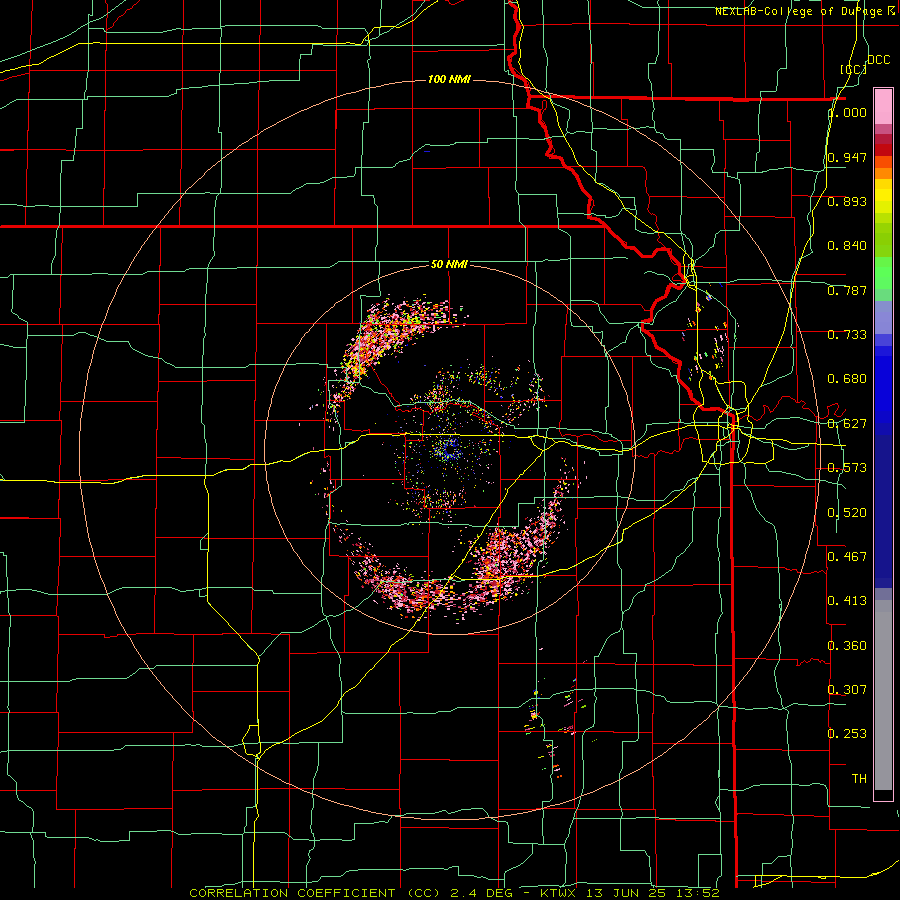900x900 pixels.
Task: Select the 0.680 scale value
Action: pyautogui.click(x=848, y=379)
